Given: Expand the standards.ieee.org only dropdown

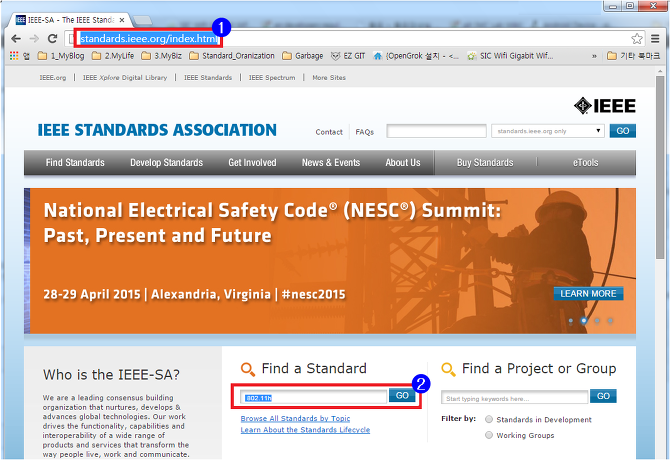Looking at the screenshot, I should click(548, 131).
